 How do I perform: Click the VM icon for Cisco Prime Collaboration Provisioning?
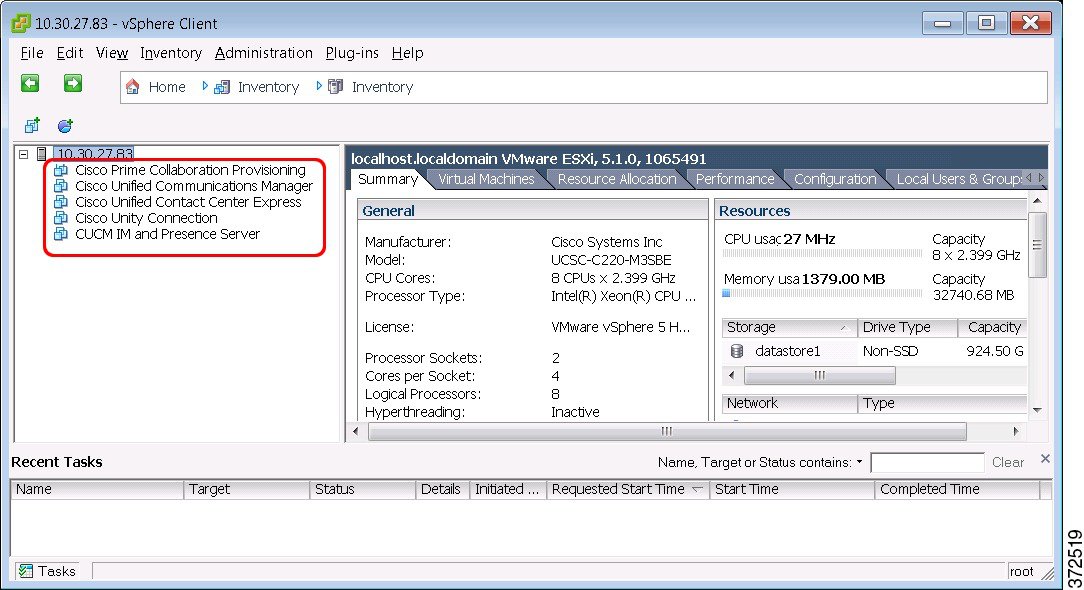[x=61, y=170]
